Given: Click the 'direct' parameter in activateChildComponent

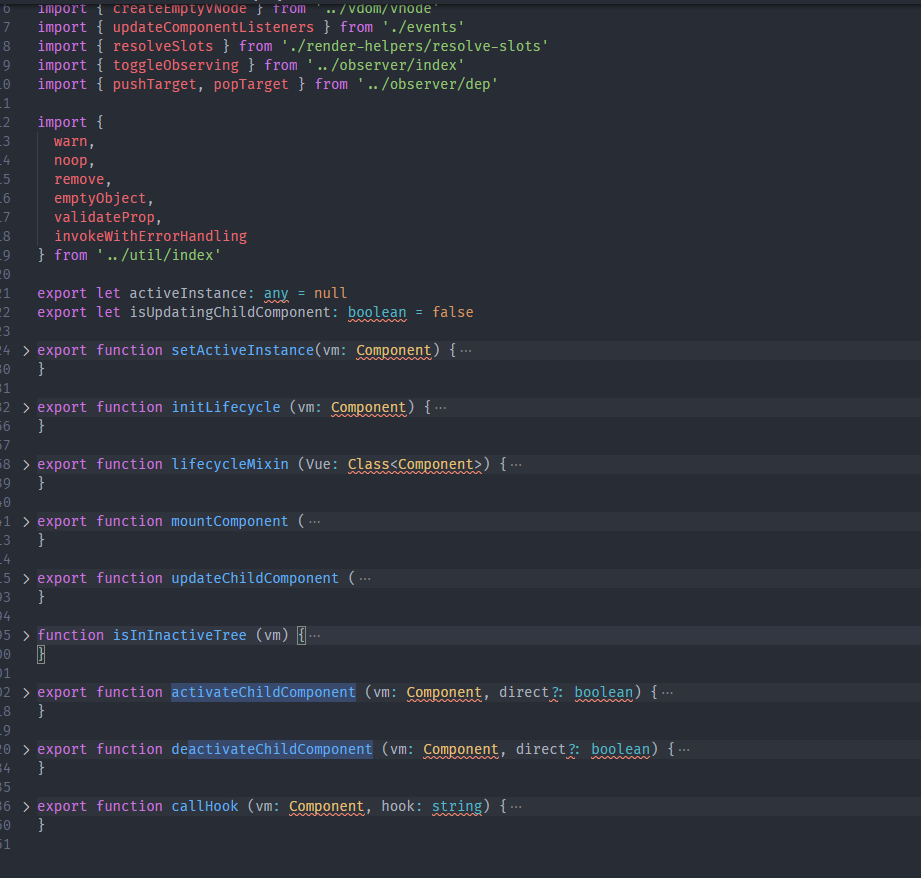Looking at the screenshot, I should click(x=524, y=692).
